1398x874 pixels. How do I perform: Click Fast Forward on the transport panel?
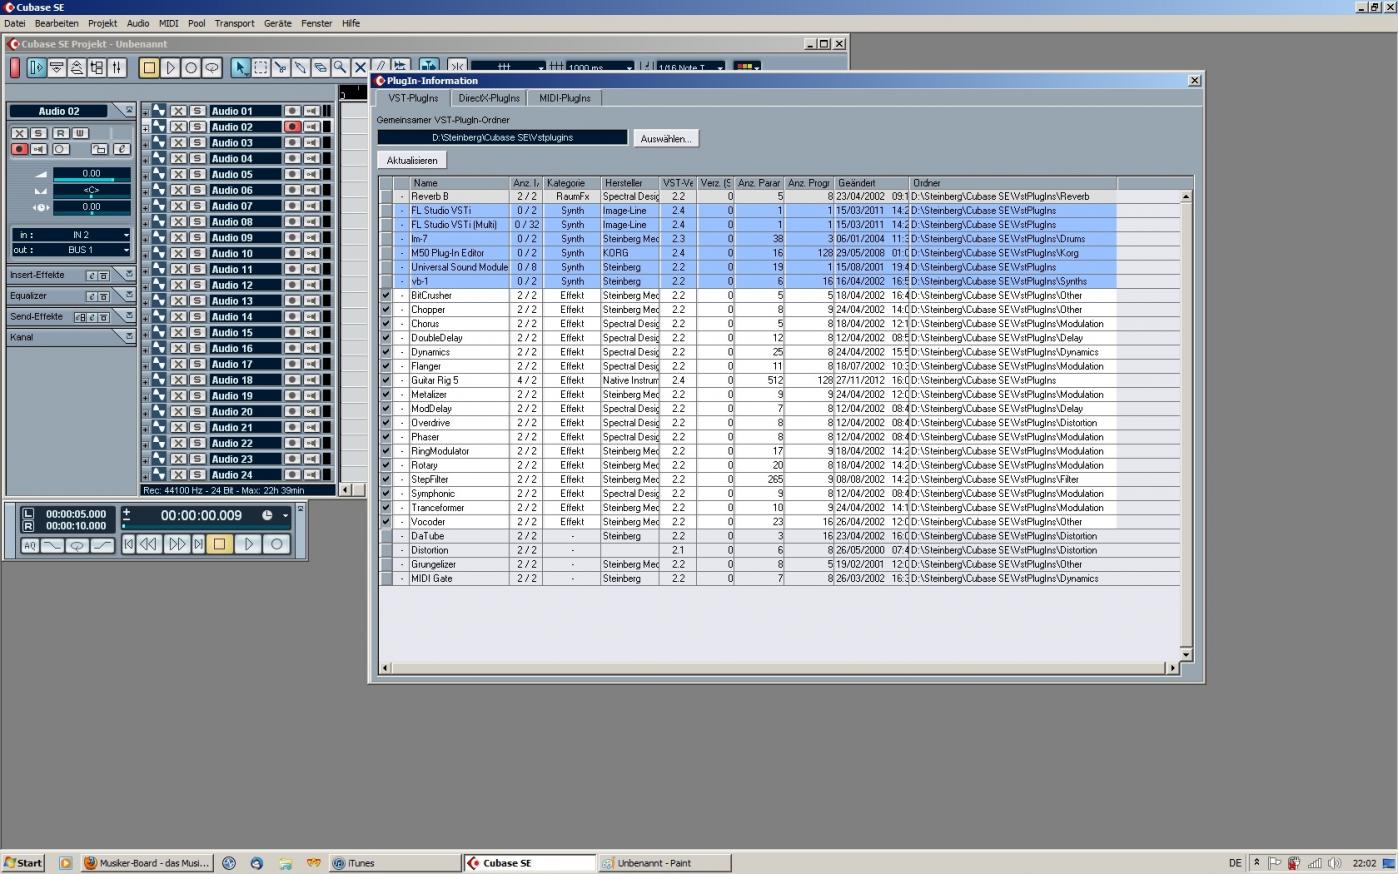[177, 544]
